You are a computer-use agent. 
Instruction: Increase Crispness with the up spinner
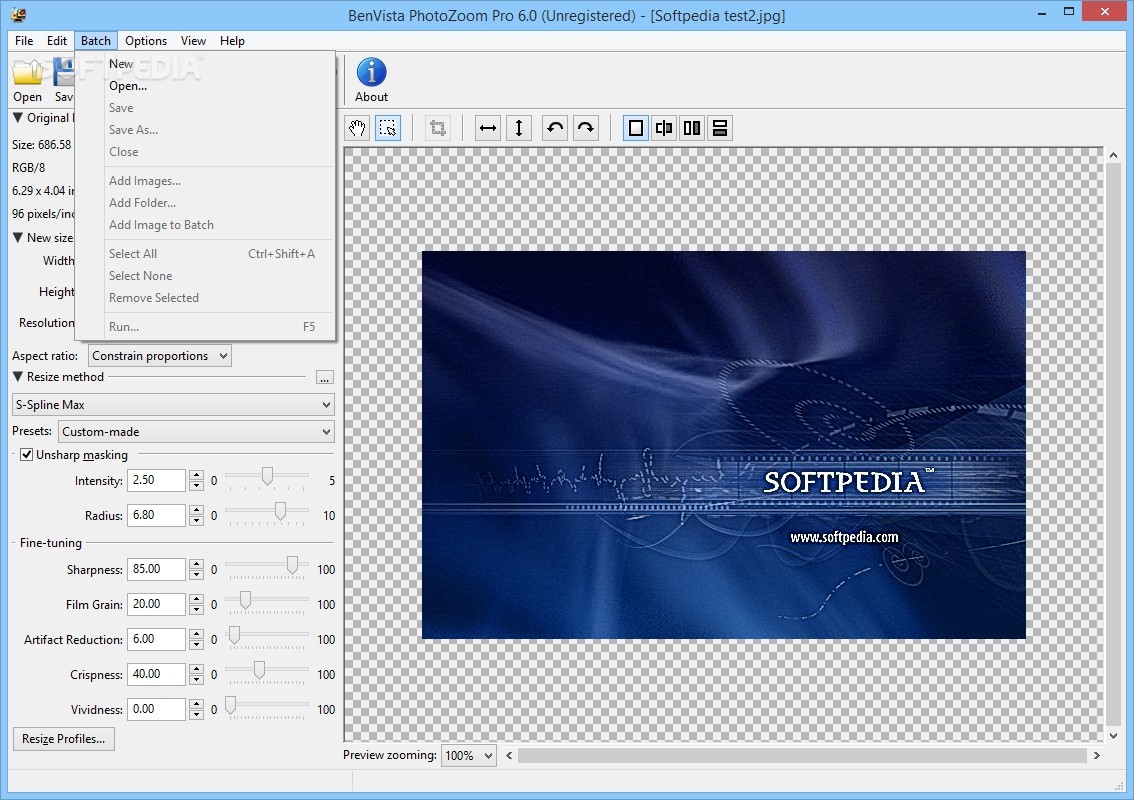(197, 668)
